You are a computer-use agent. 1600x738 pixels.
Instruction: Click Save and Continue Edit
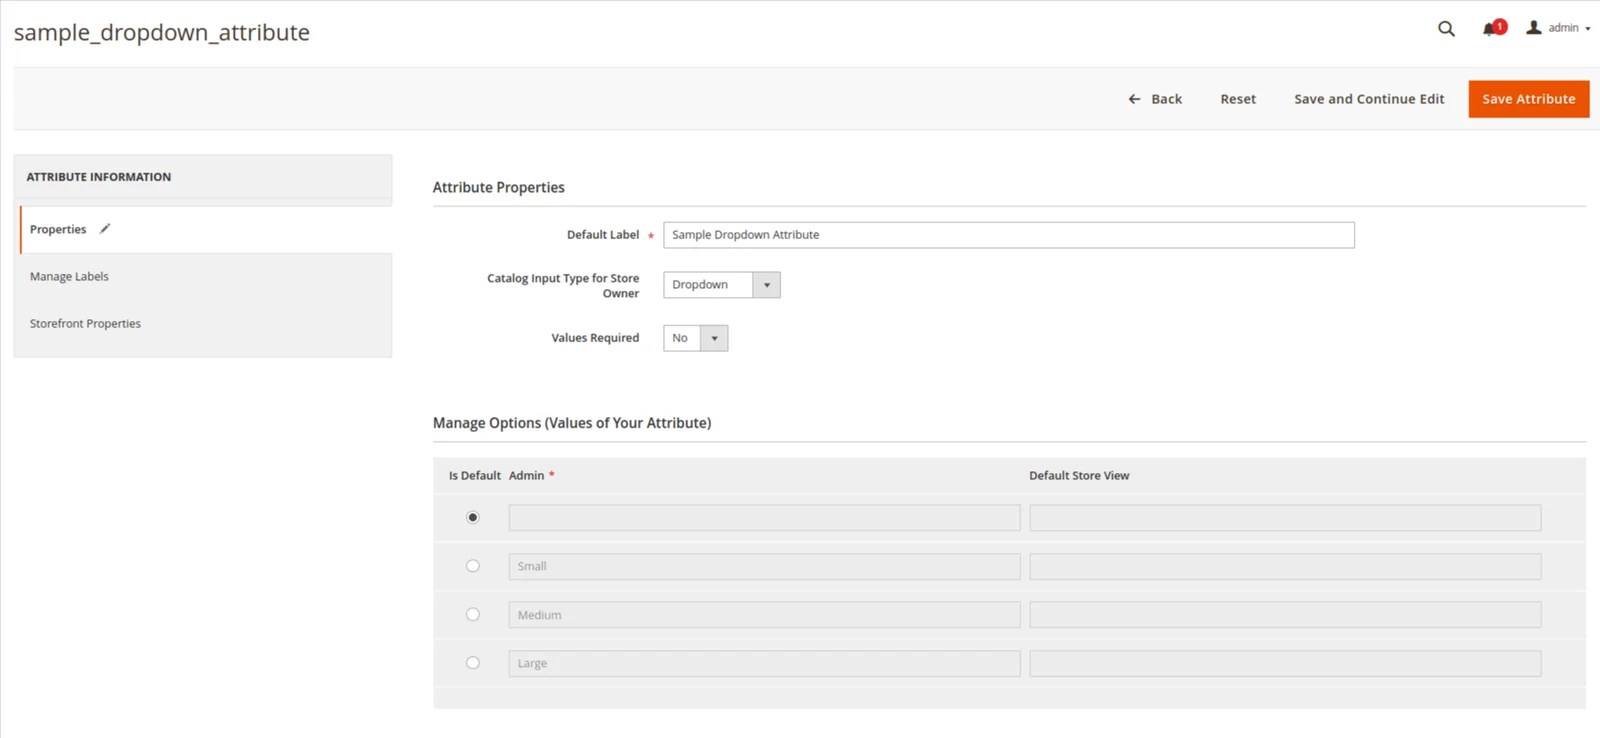(1369, 99)
